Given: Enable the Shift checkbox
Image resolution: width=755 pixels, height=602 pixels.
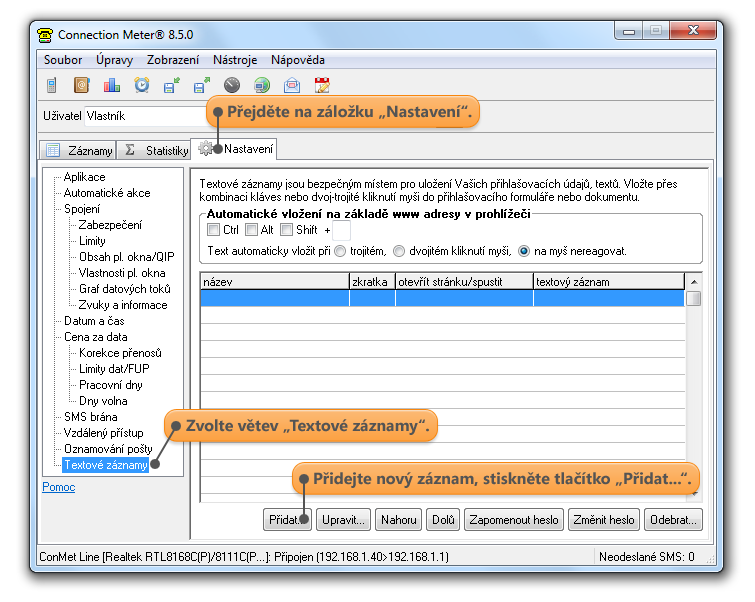Looking at the screenshot, I should (286, 230).
